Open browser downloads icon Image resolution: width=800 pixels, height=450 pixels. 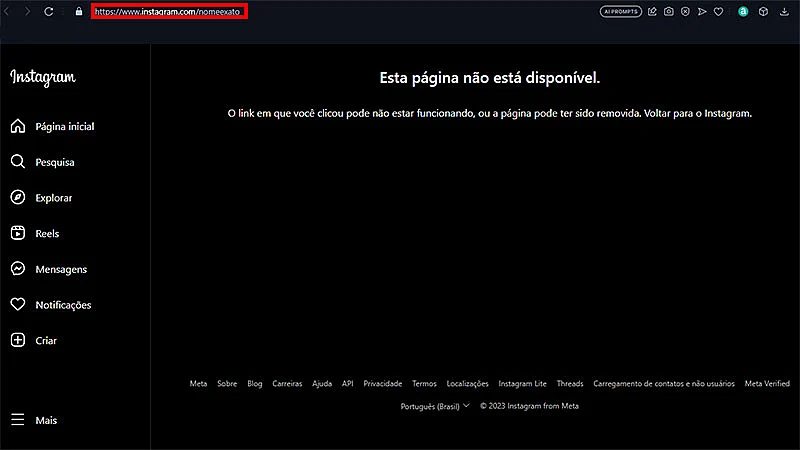point(784,11)
